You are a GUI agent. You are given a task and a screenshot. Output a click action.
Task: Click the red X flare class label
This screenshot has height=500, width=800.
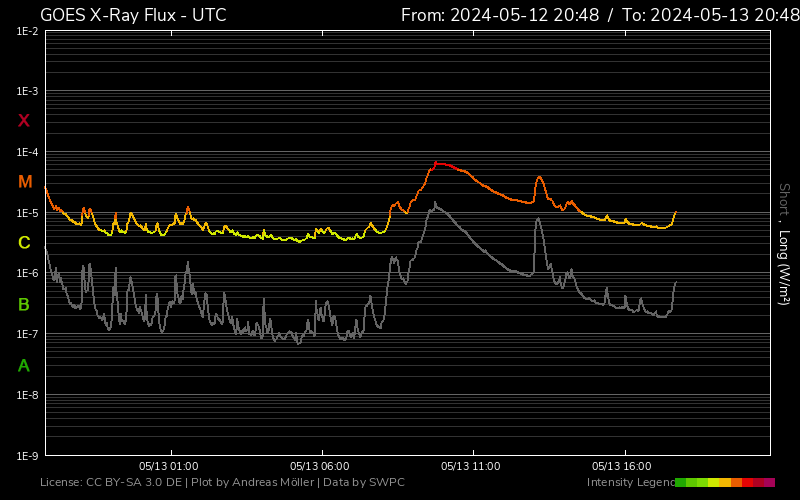tap(24, 121)
